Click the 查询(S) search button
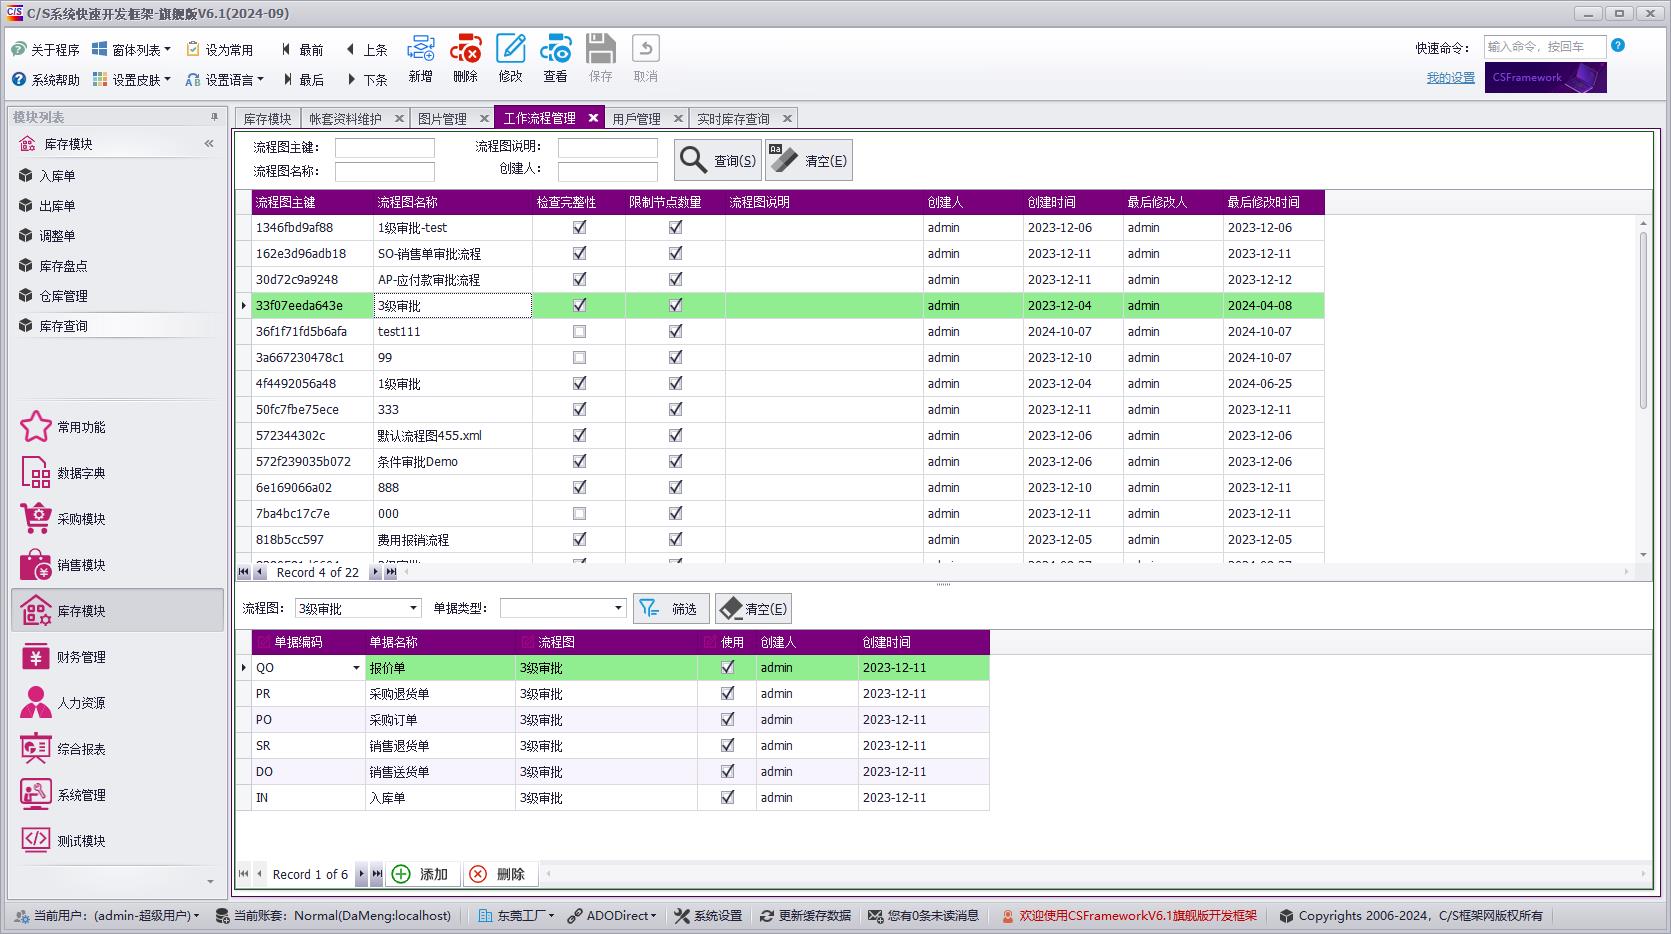Screen dimensions: 1671x934 coord(718,160)
